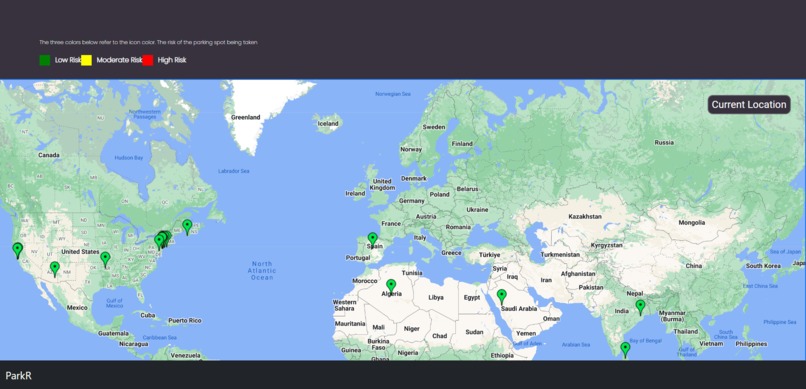
Task: Click the Canada label on map
Action: click(49, 155)
